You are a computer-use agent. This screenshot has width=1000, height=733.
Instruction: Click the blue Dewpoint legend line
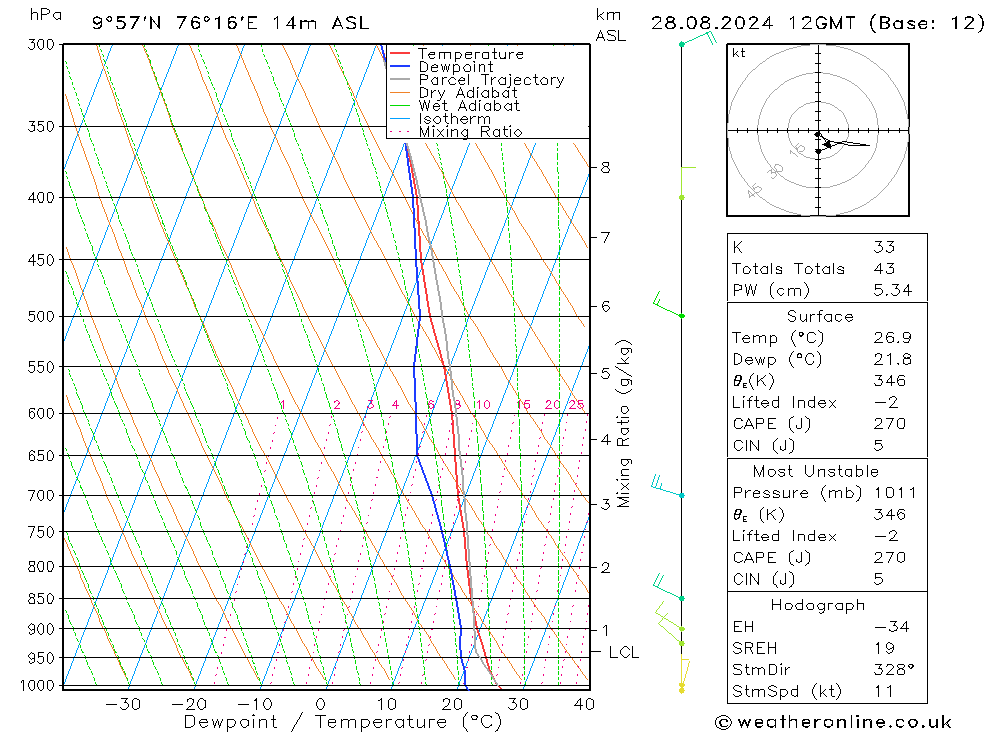click(x=399, y=66)
